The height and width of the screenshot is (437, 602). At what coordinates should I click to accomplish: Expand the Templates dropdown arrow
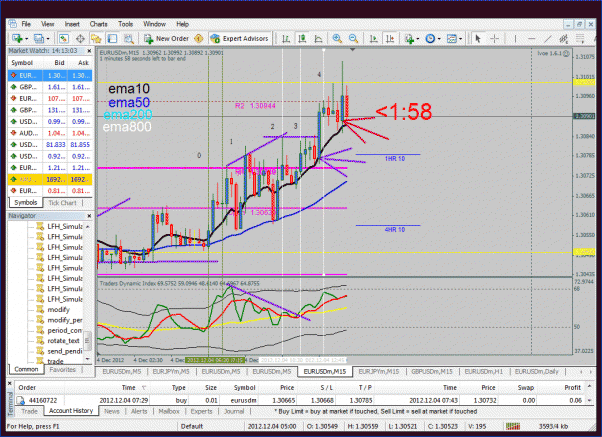[460, 39]
